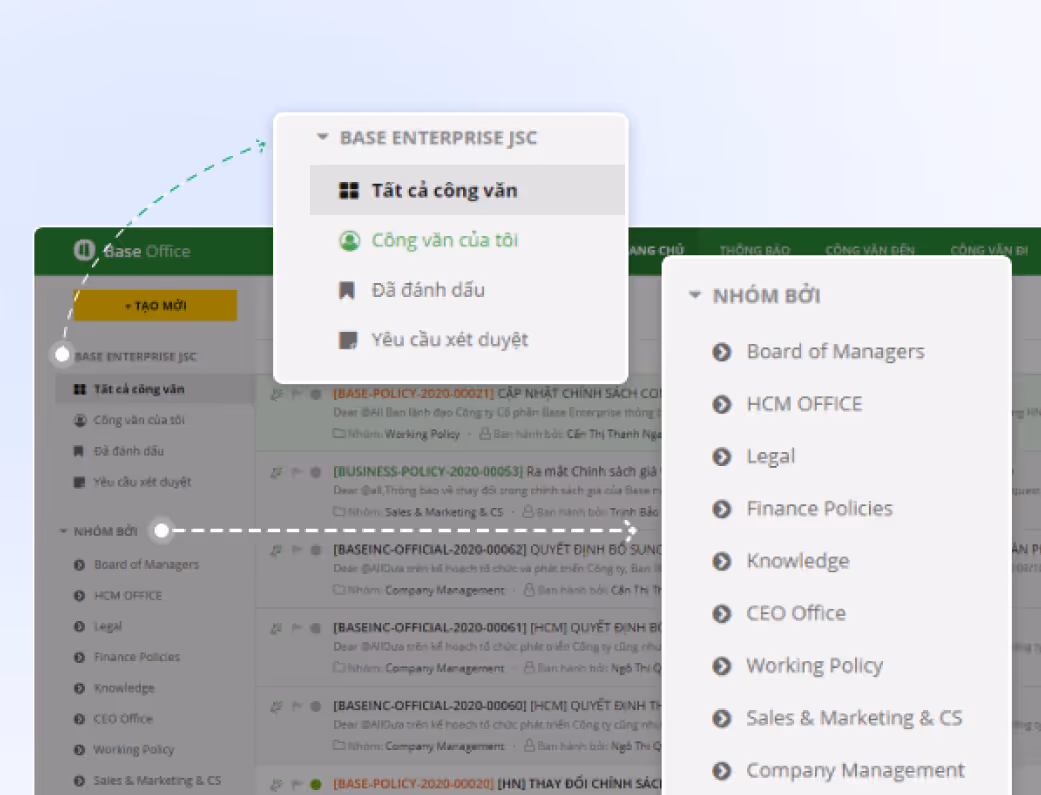
Task: Toggle status dot on BASEINC-OFFICIAL-2020-00061 row
Action: [316, 628]
